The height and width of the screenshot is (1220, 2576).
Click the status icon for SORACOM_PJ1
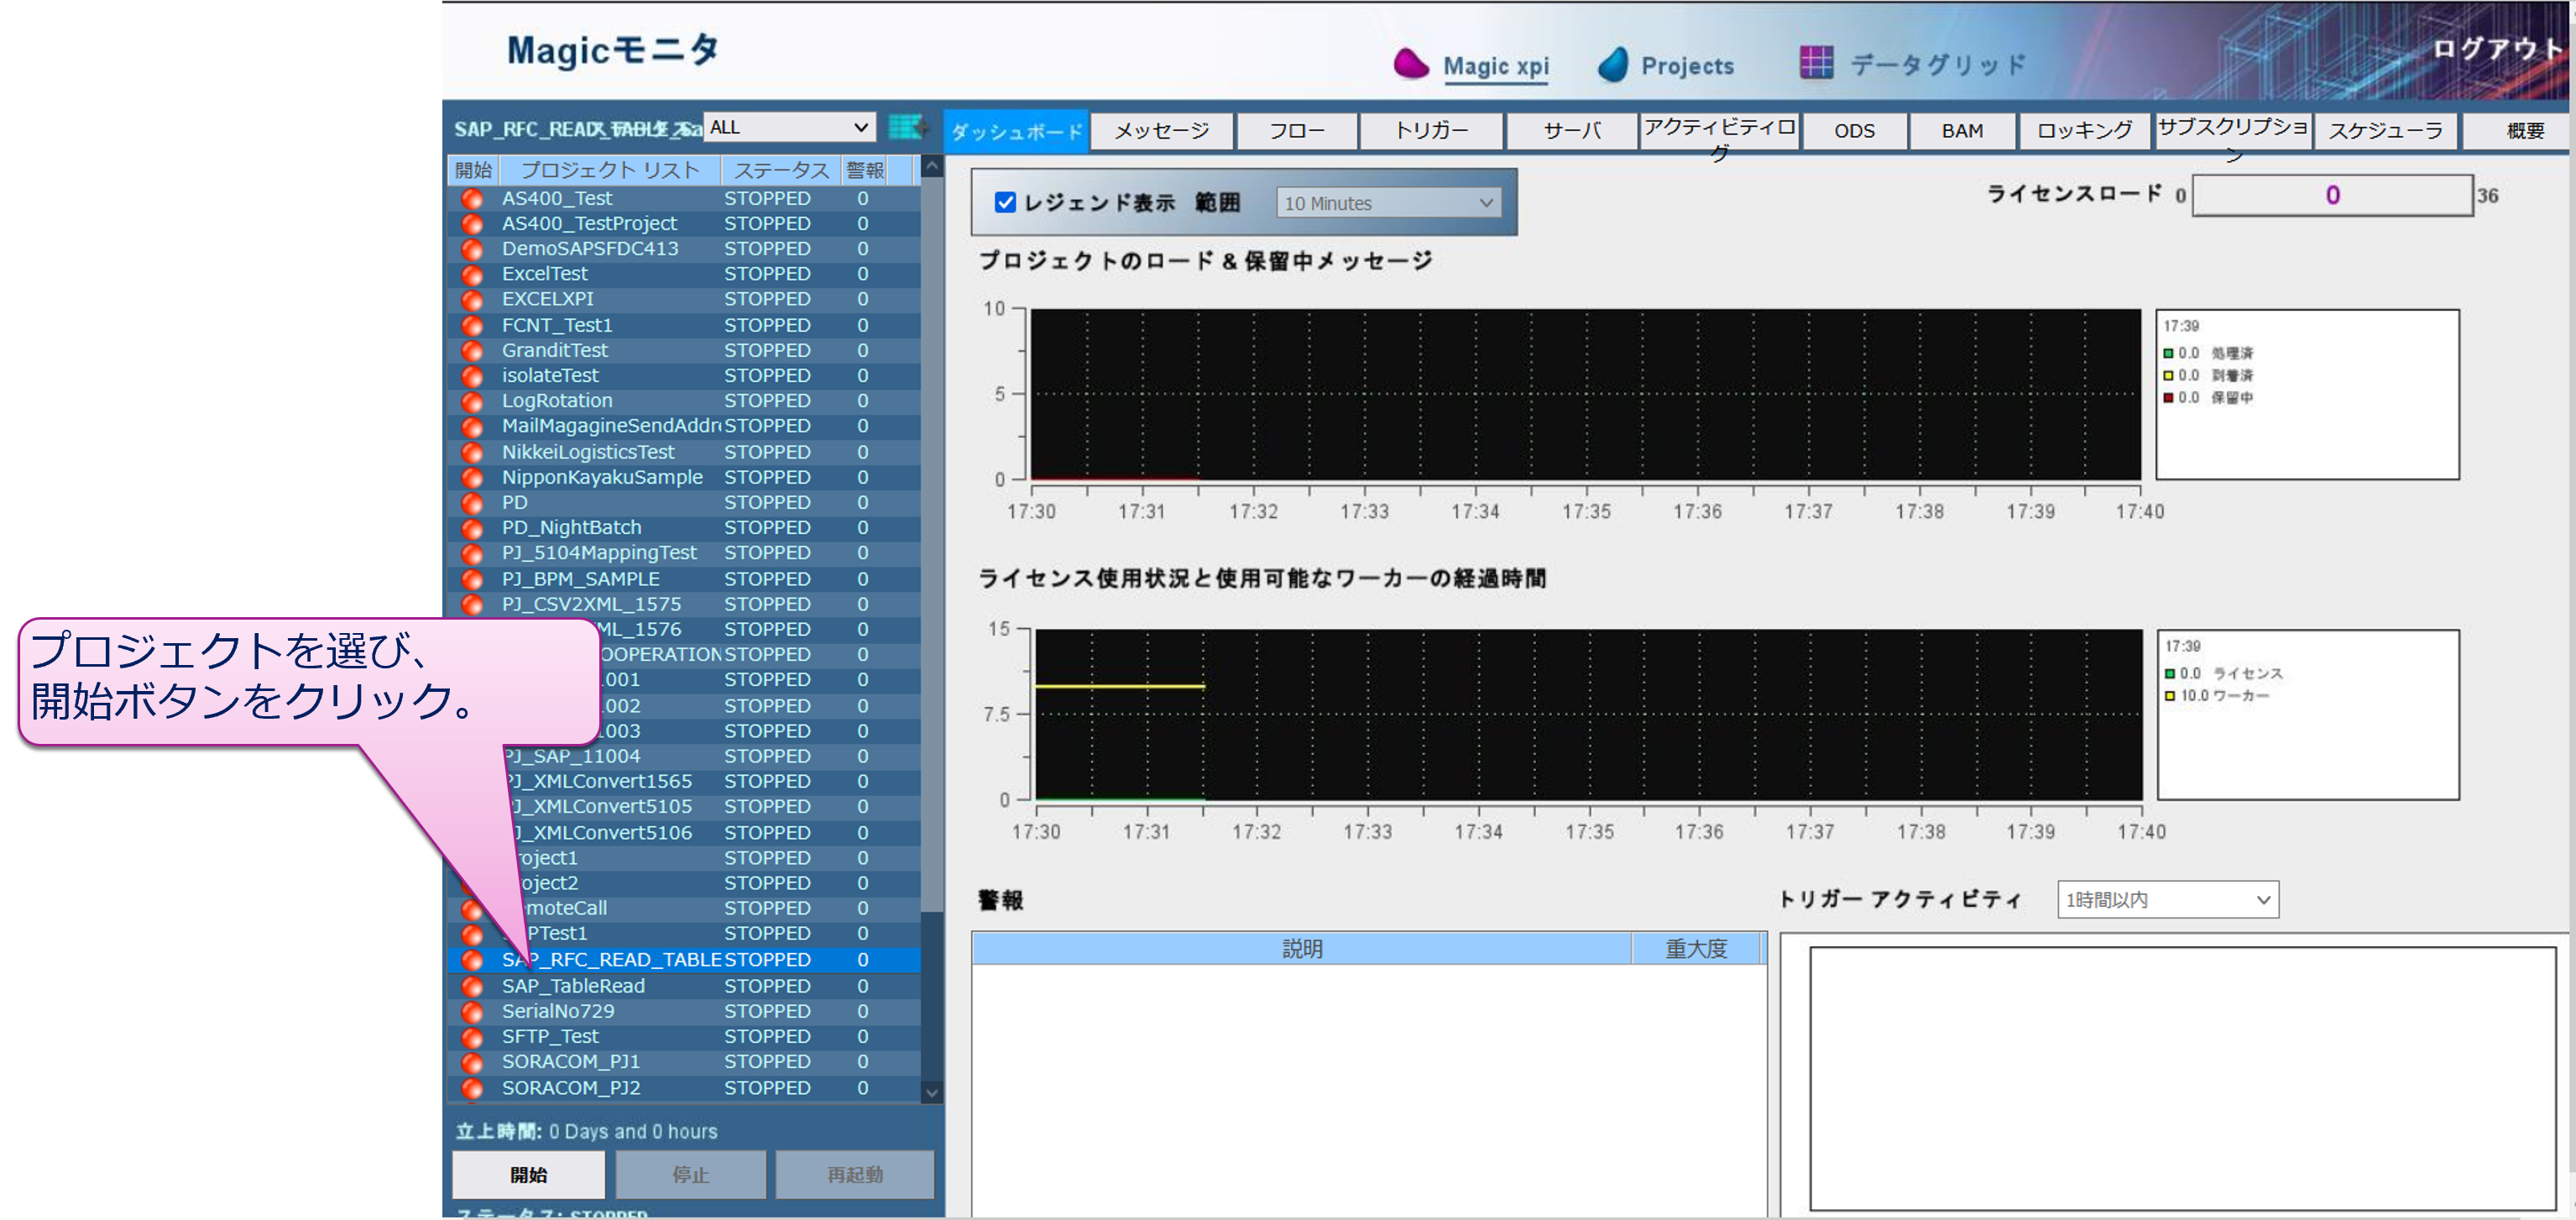pyautogui.click(x=472, y=1062)
